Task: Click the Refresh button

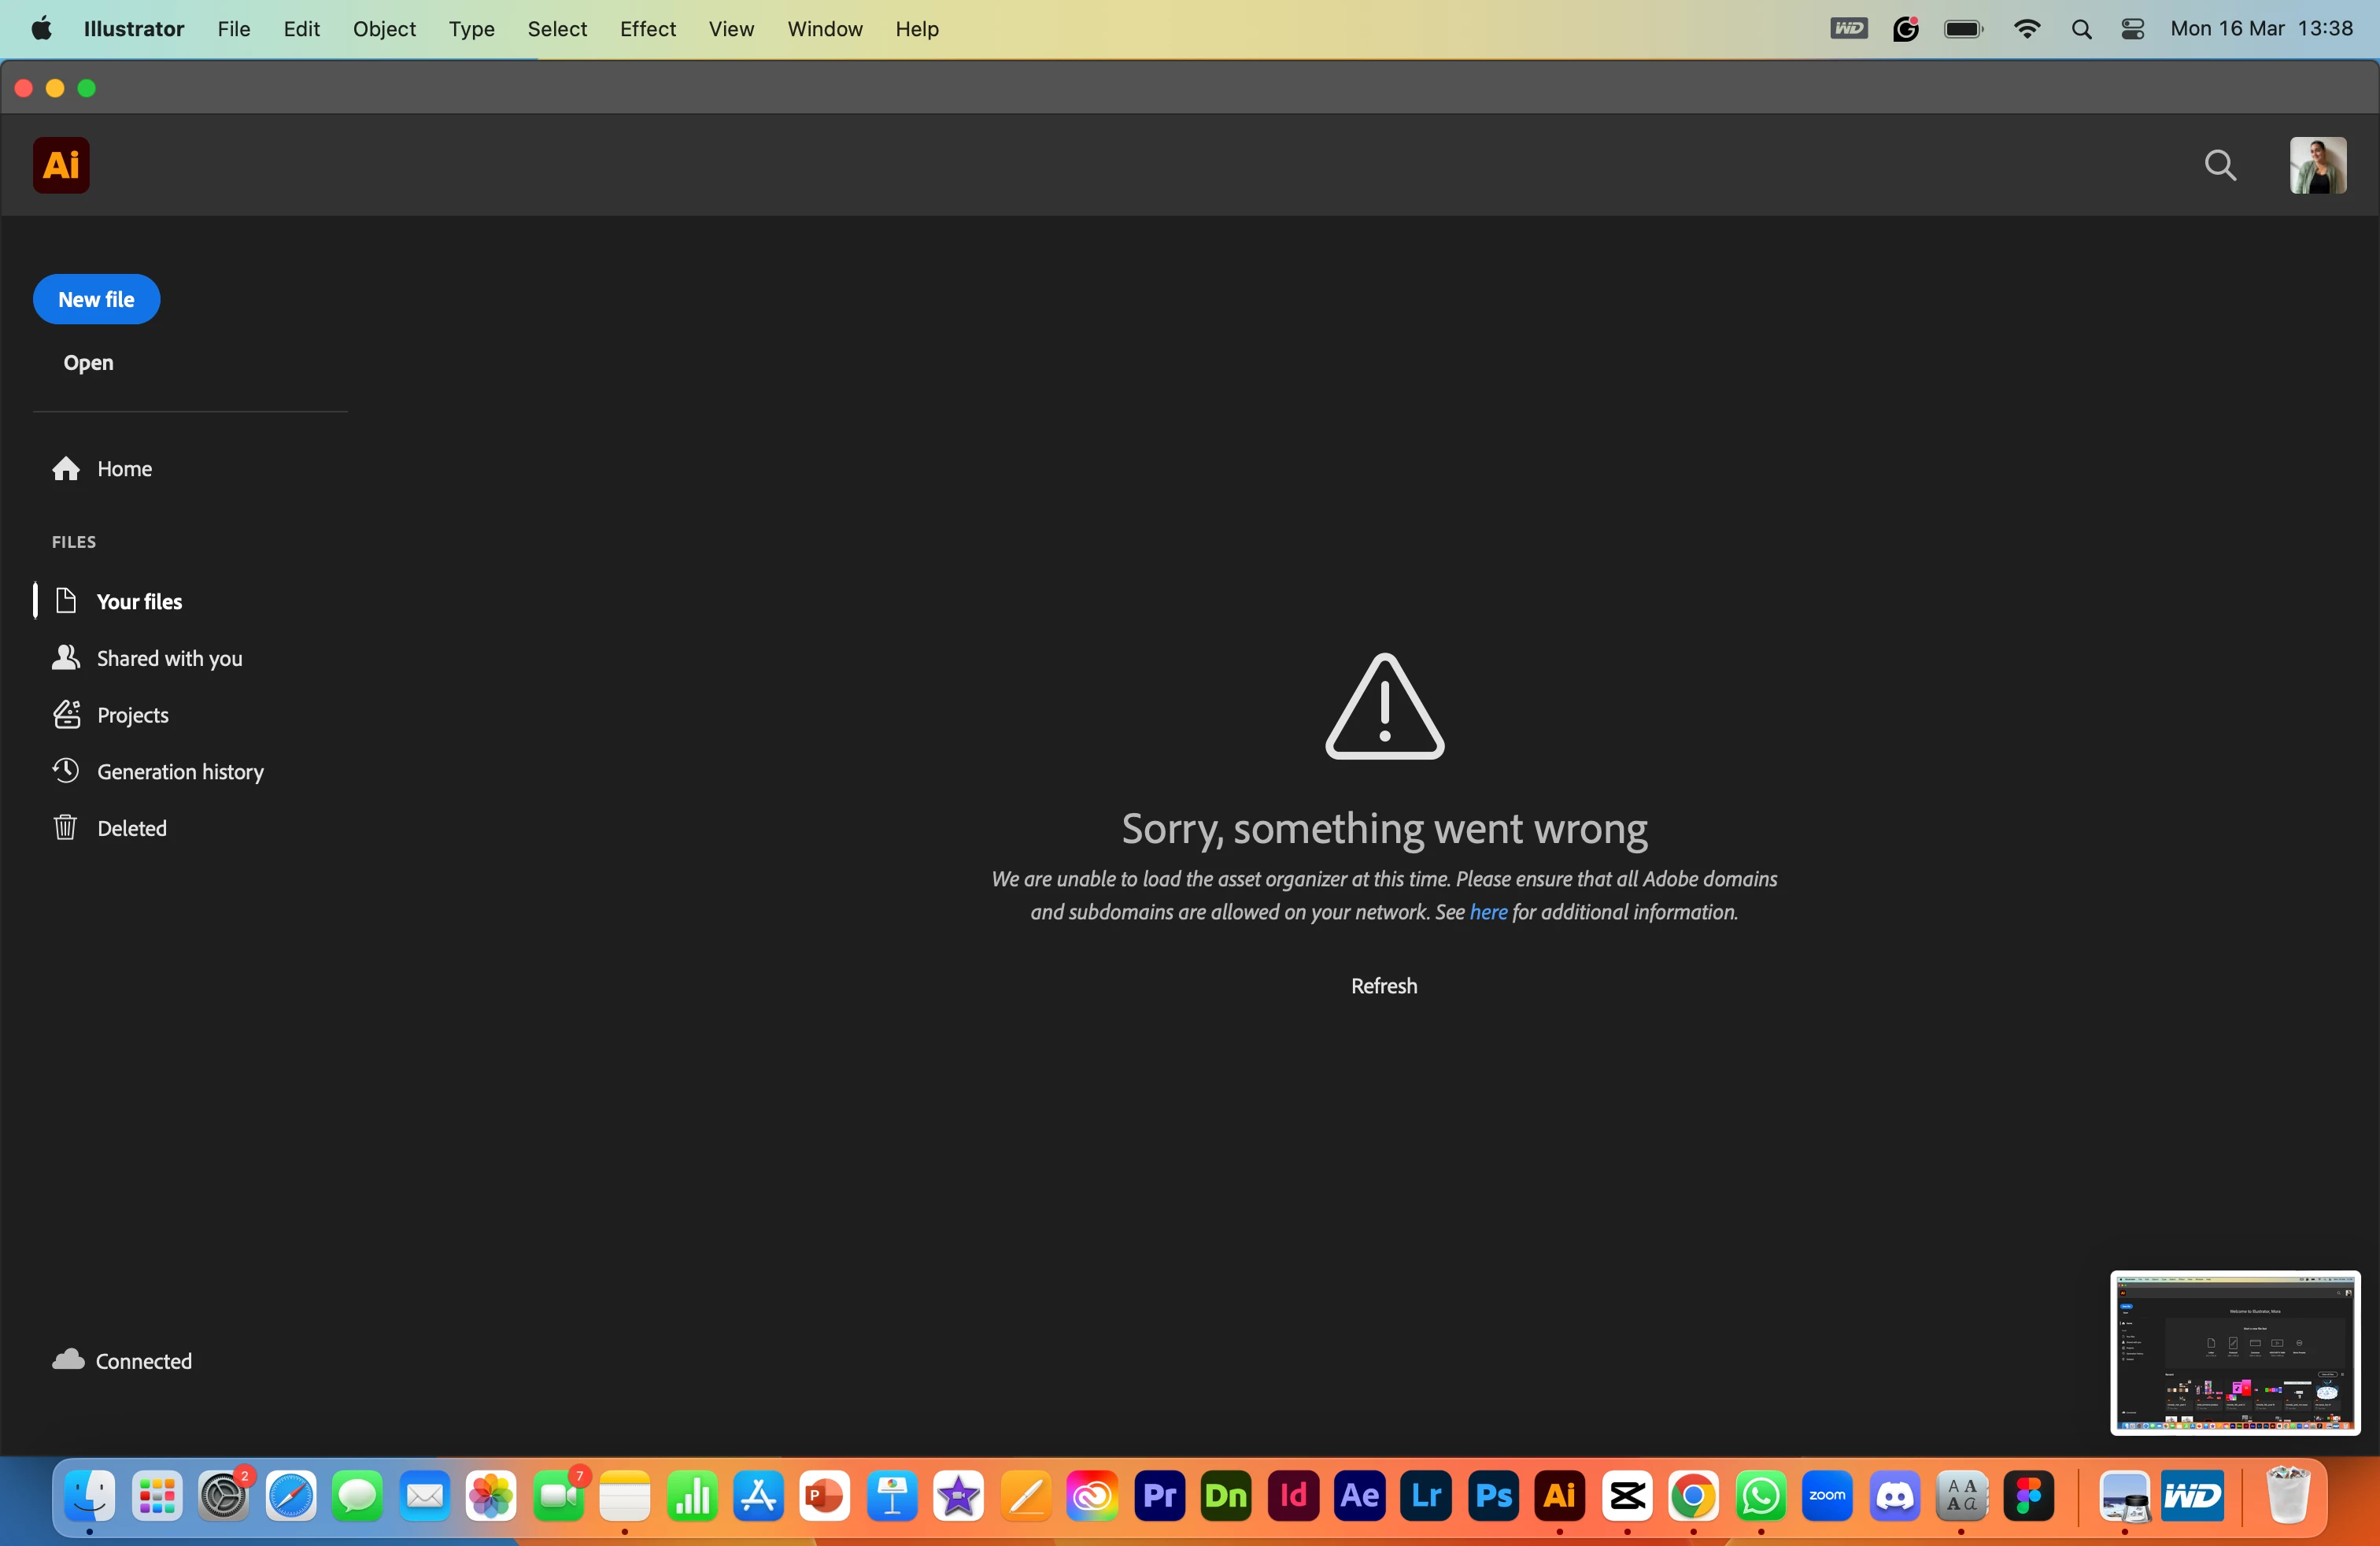Action: coord(1383,986)
